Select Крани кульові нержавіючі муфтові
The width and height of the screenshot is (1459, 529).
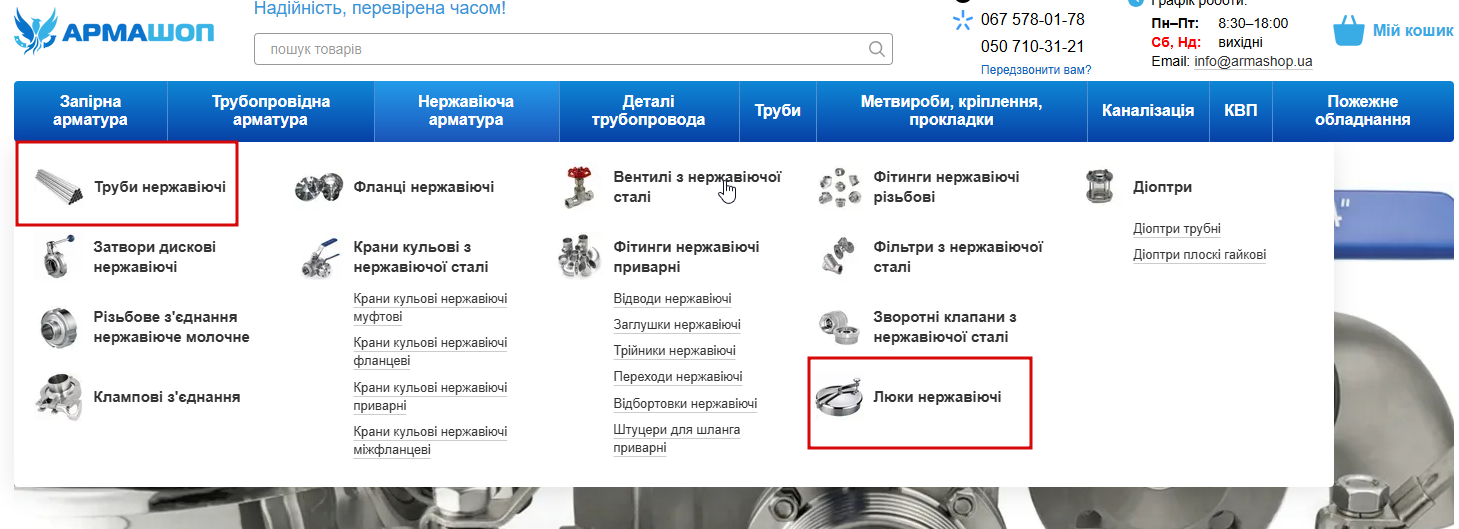coord(431,308)
